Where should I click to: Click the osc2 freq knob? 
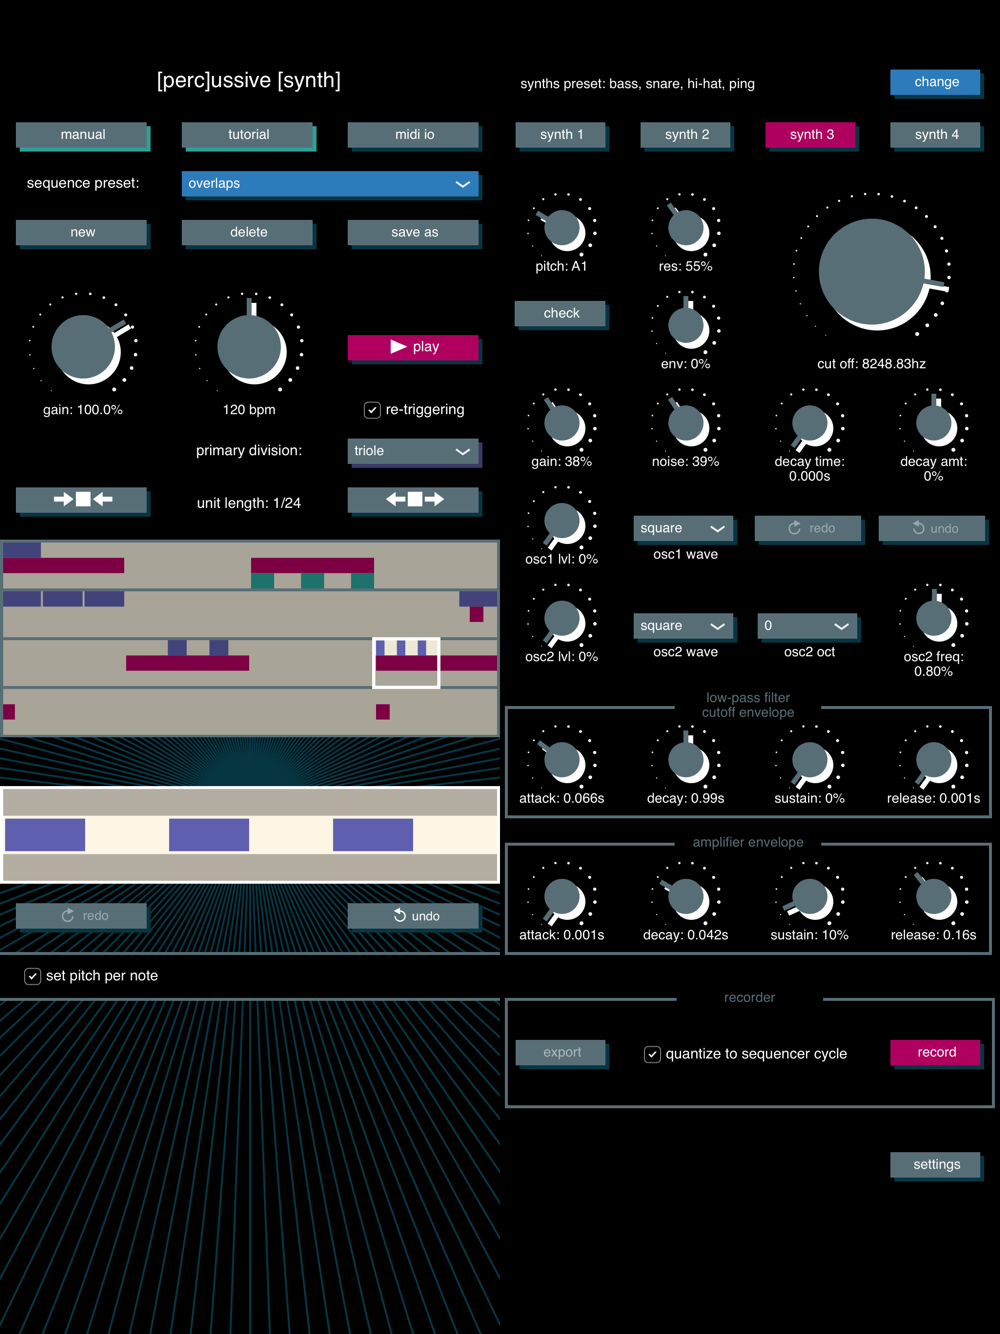tap(935, 620)
